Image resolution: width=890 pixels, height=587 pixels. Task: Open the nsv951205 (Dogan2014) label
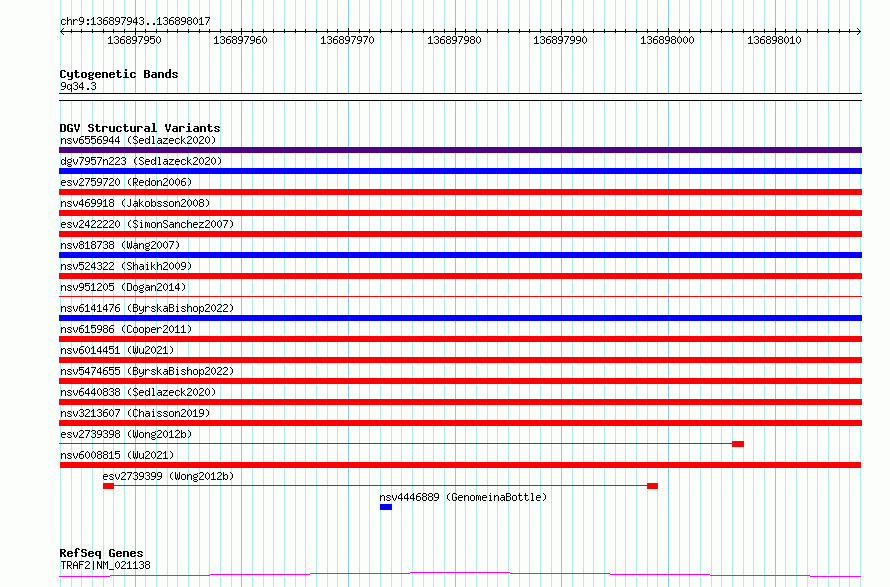123,287
